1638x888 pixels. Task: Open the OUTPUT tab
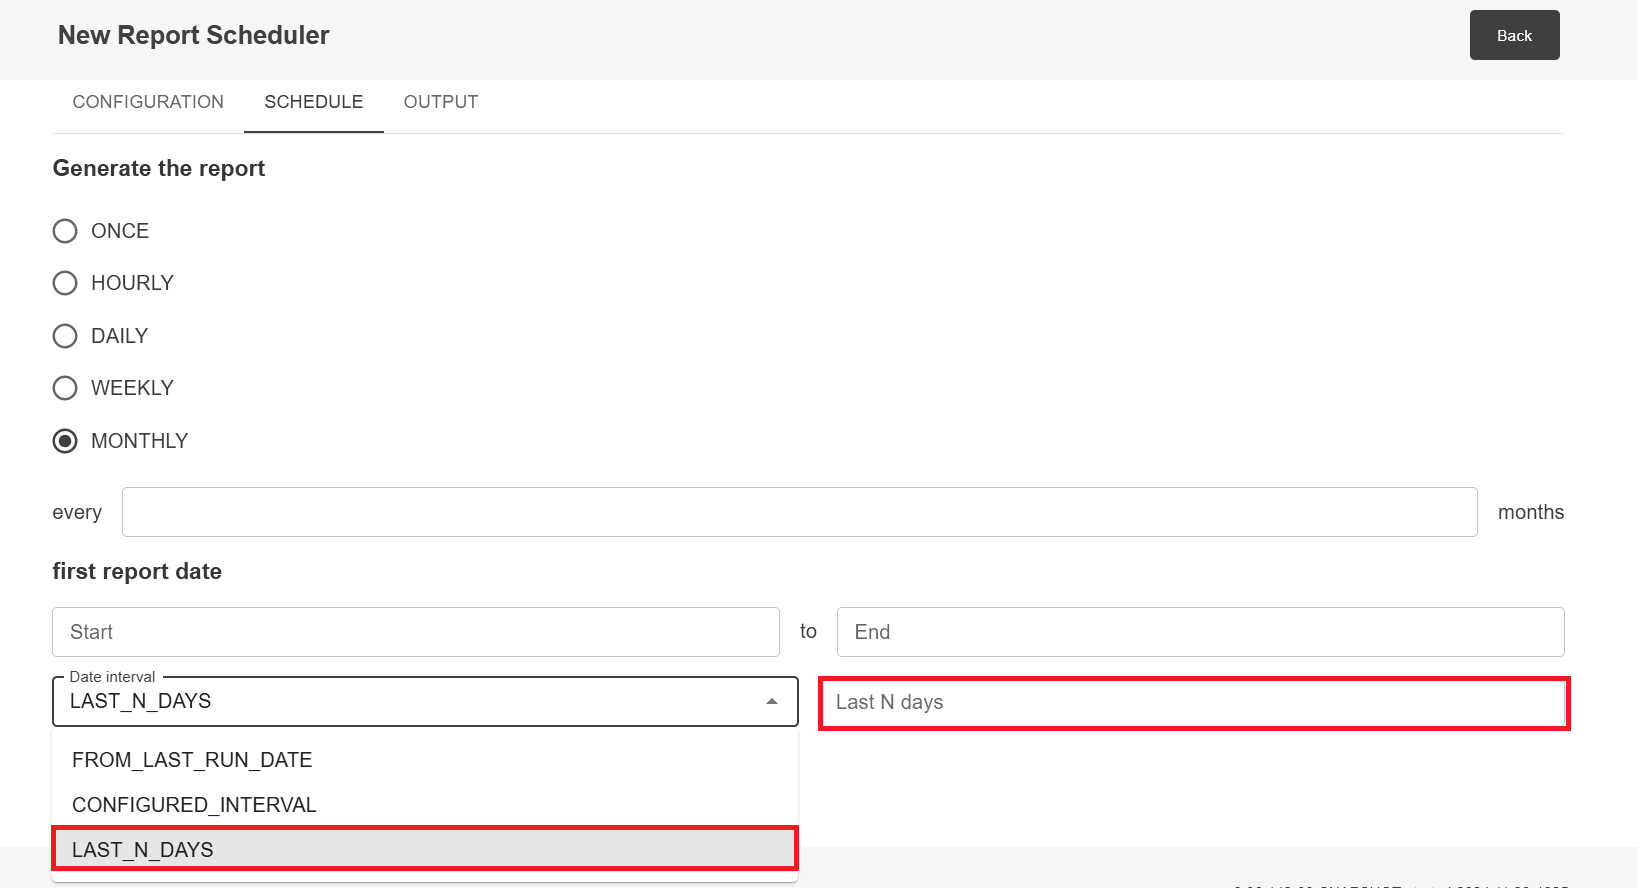tap(441, 102)
